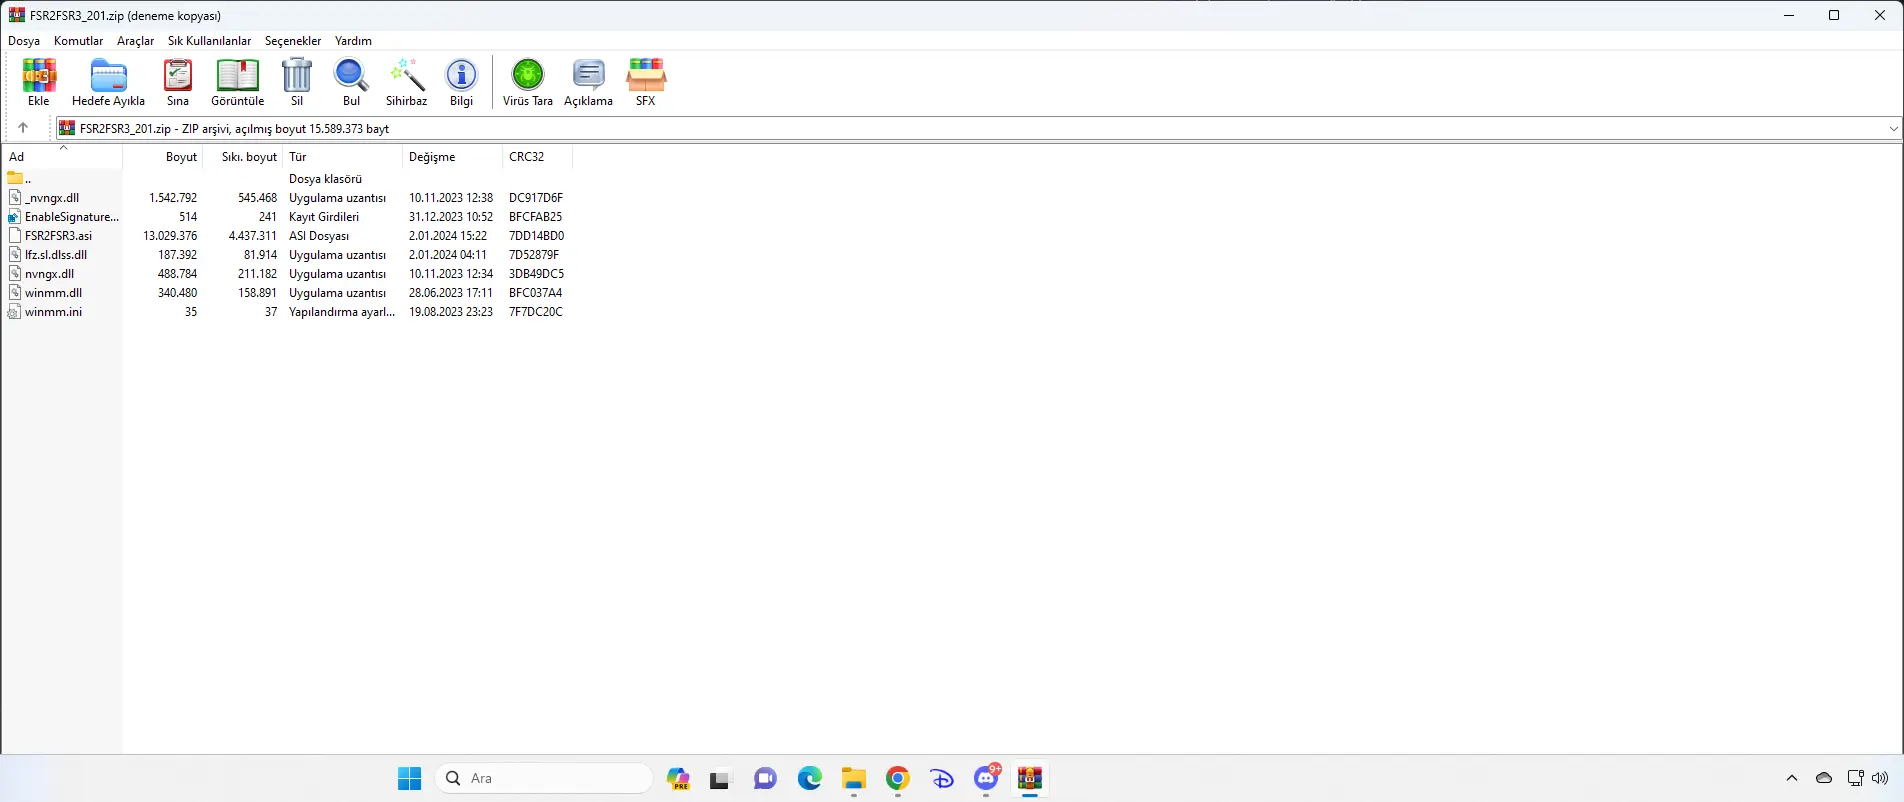Screen dimensions: 1904x802
Task: Expand the archive path dropdown arrow
Action: (x=1893, y=128)
